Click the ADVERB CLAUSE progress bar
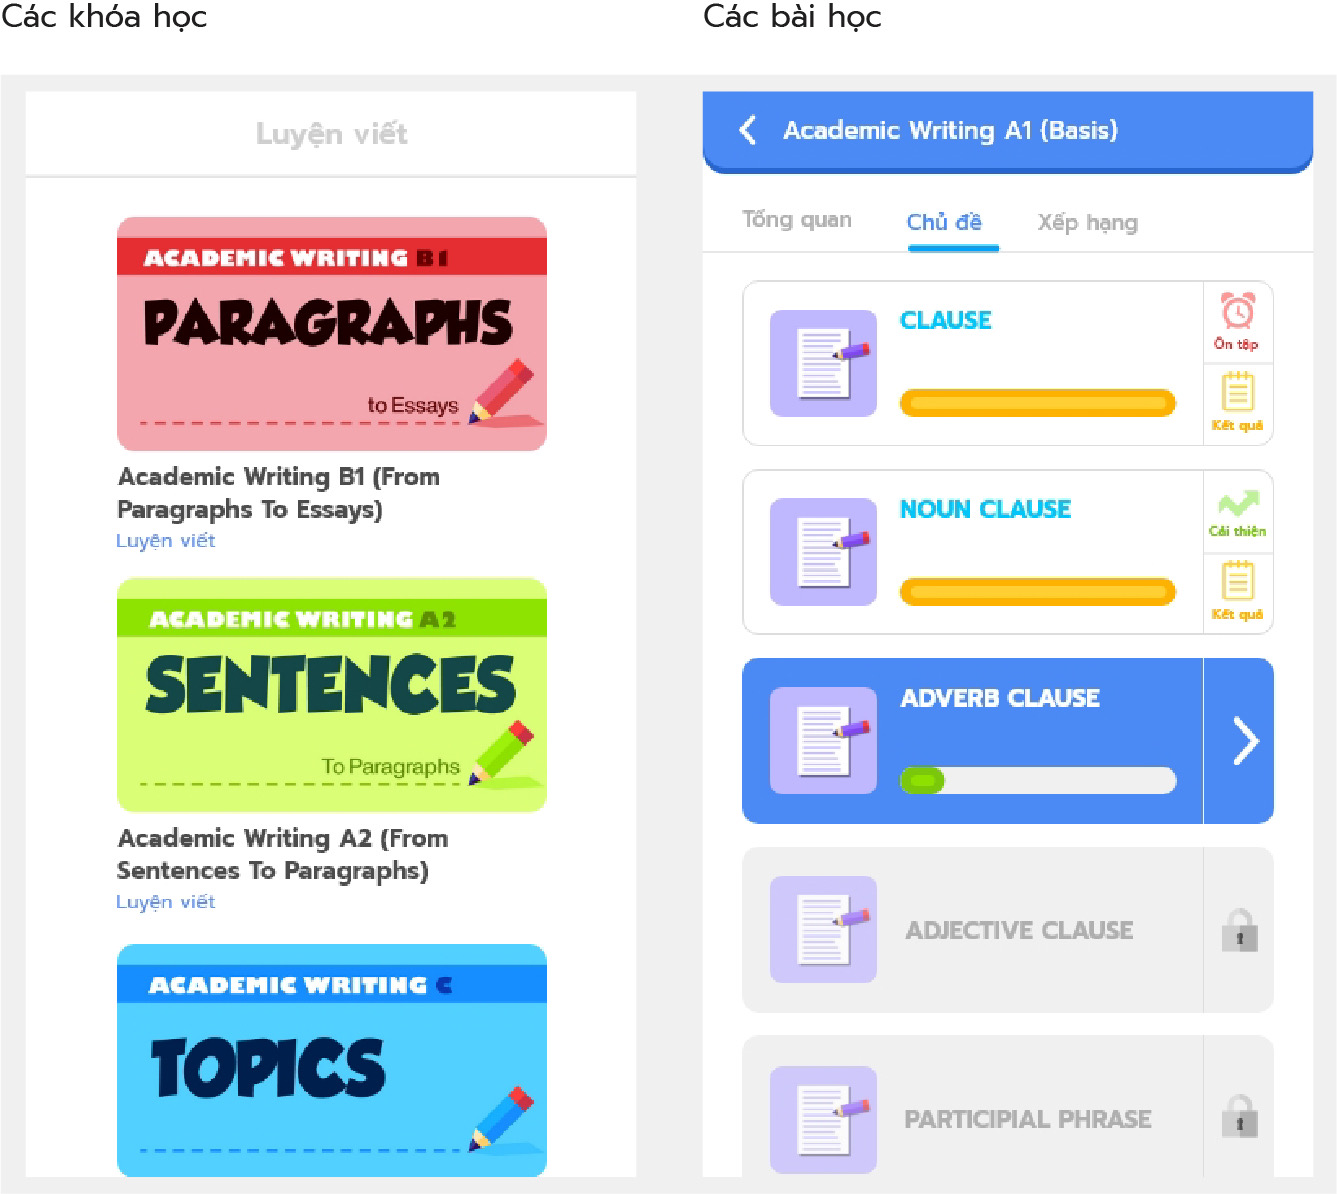The width and height of the screenshot is (1337, 1194). click(1037, 781)
